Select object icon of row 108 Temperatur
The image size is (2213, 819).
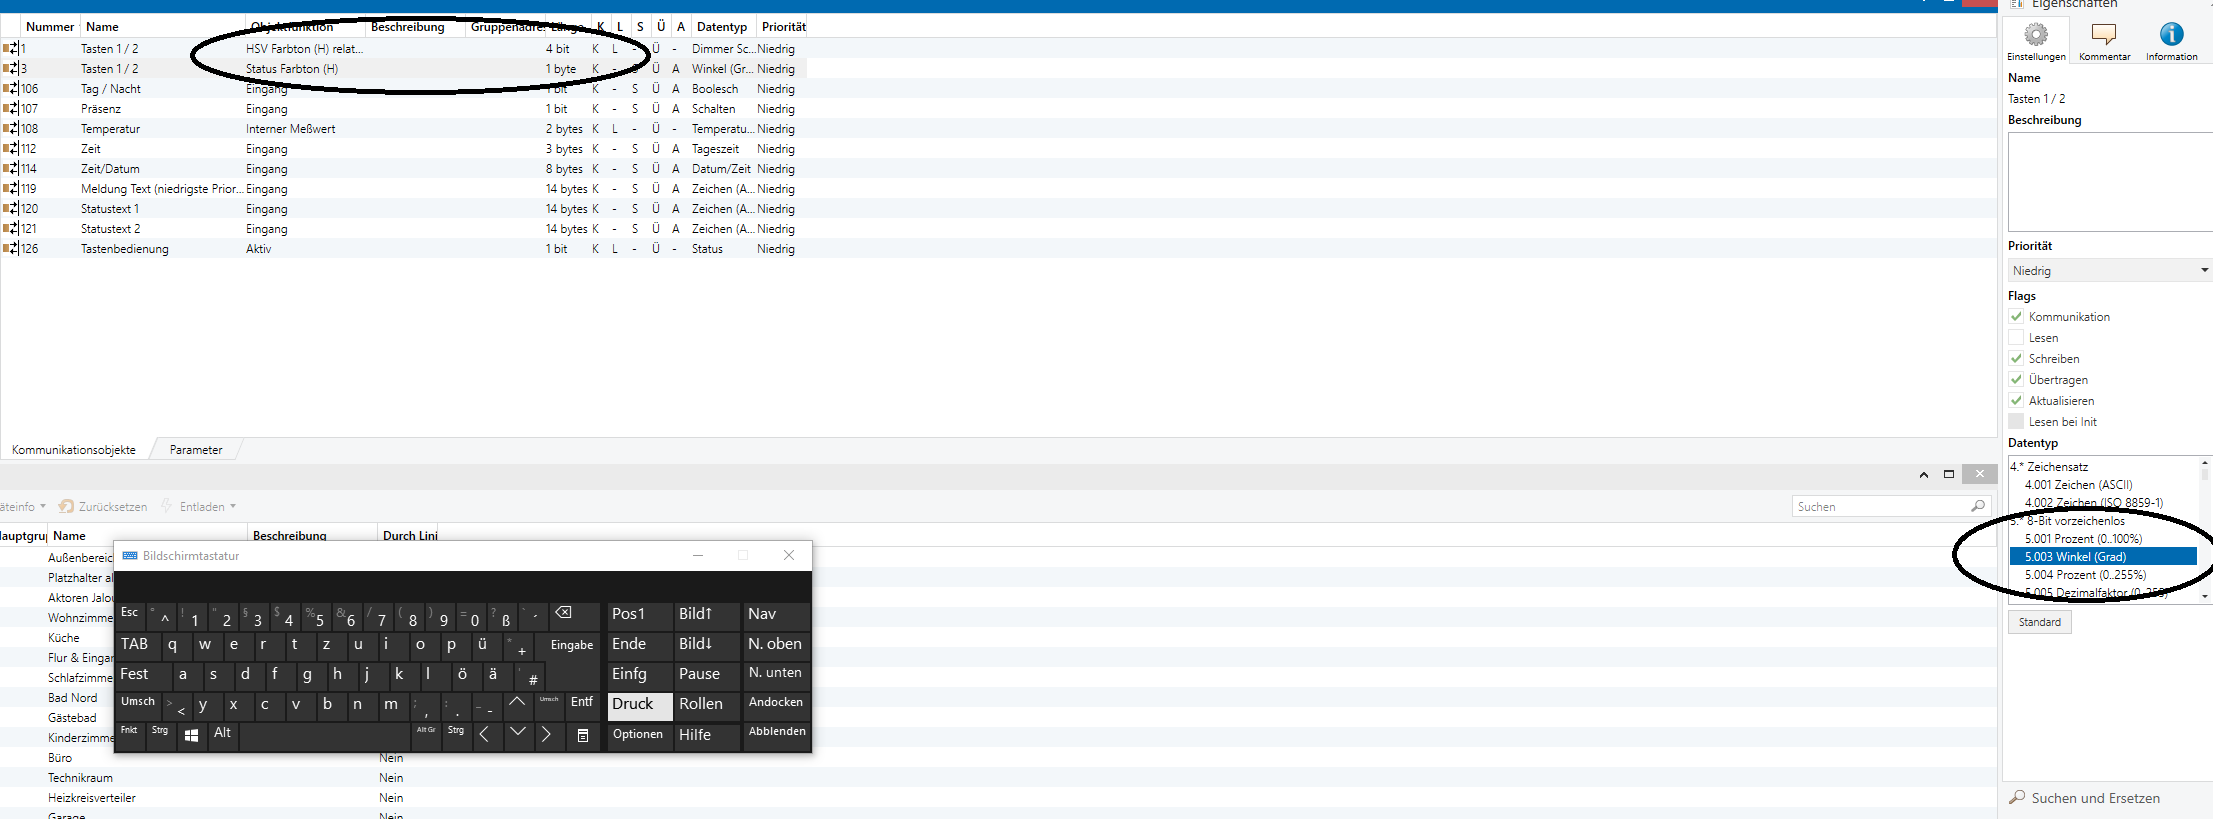pyautogui.click(x=11, y=129)
